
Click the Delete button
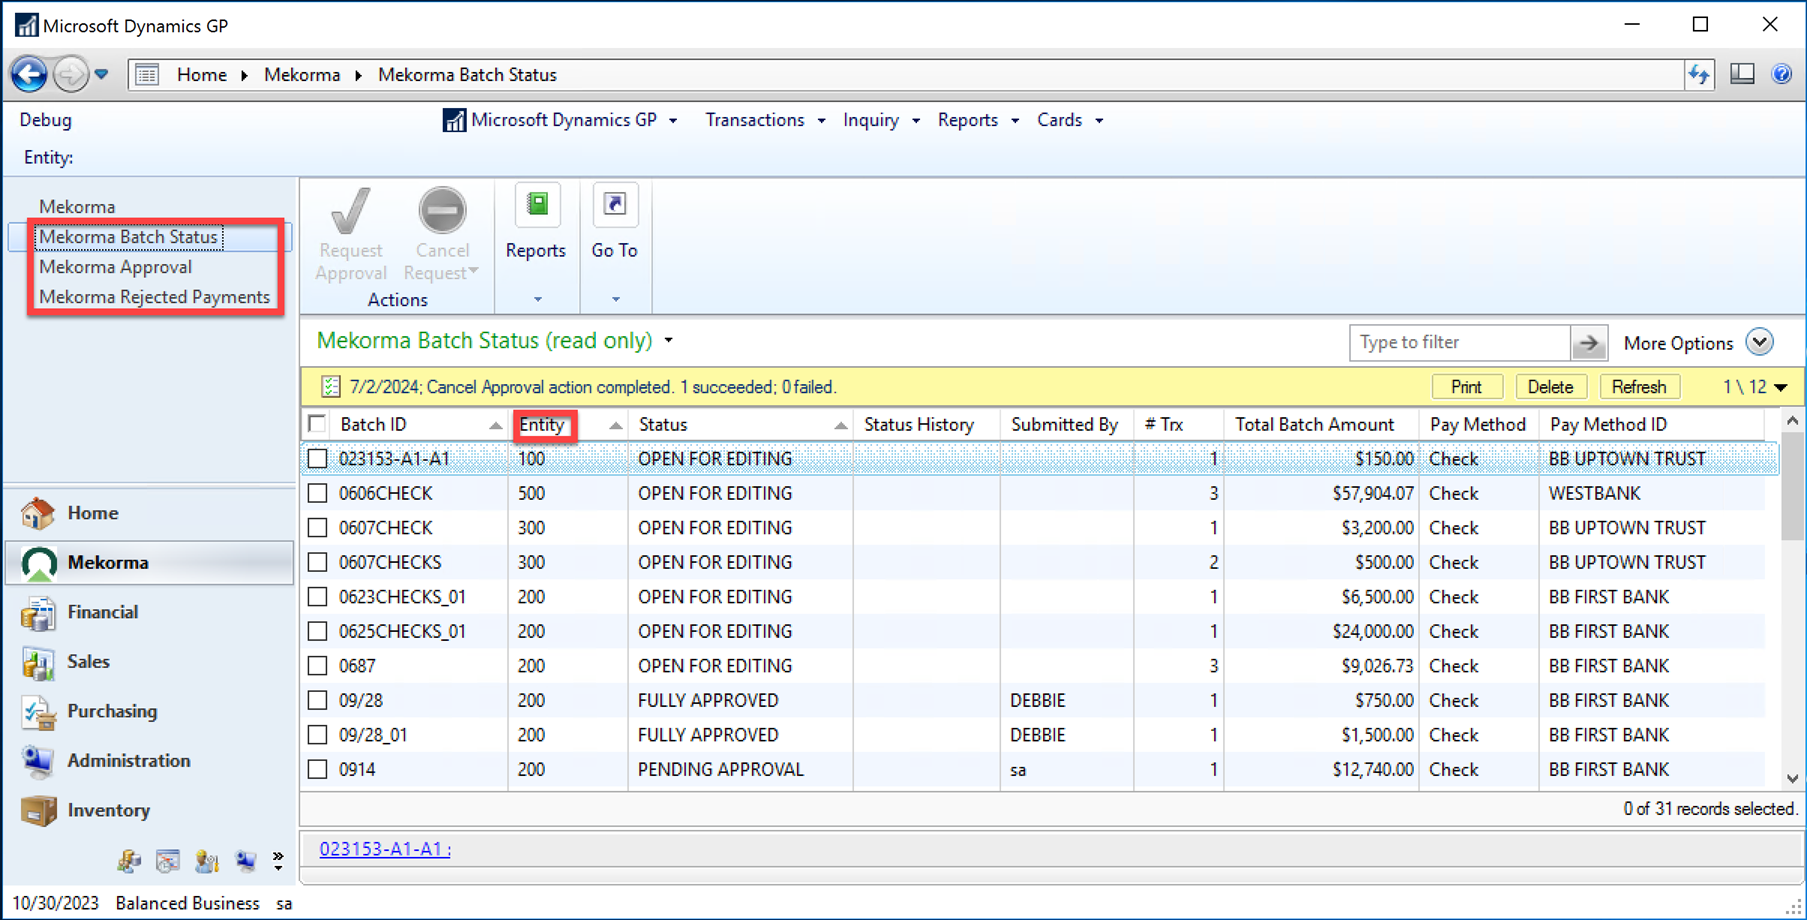[1550, 387]
